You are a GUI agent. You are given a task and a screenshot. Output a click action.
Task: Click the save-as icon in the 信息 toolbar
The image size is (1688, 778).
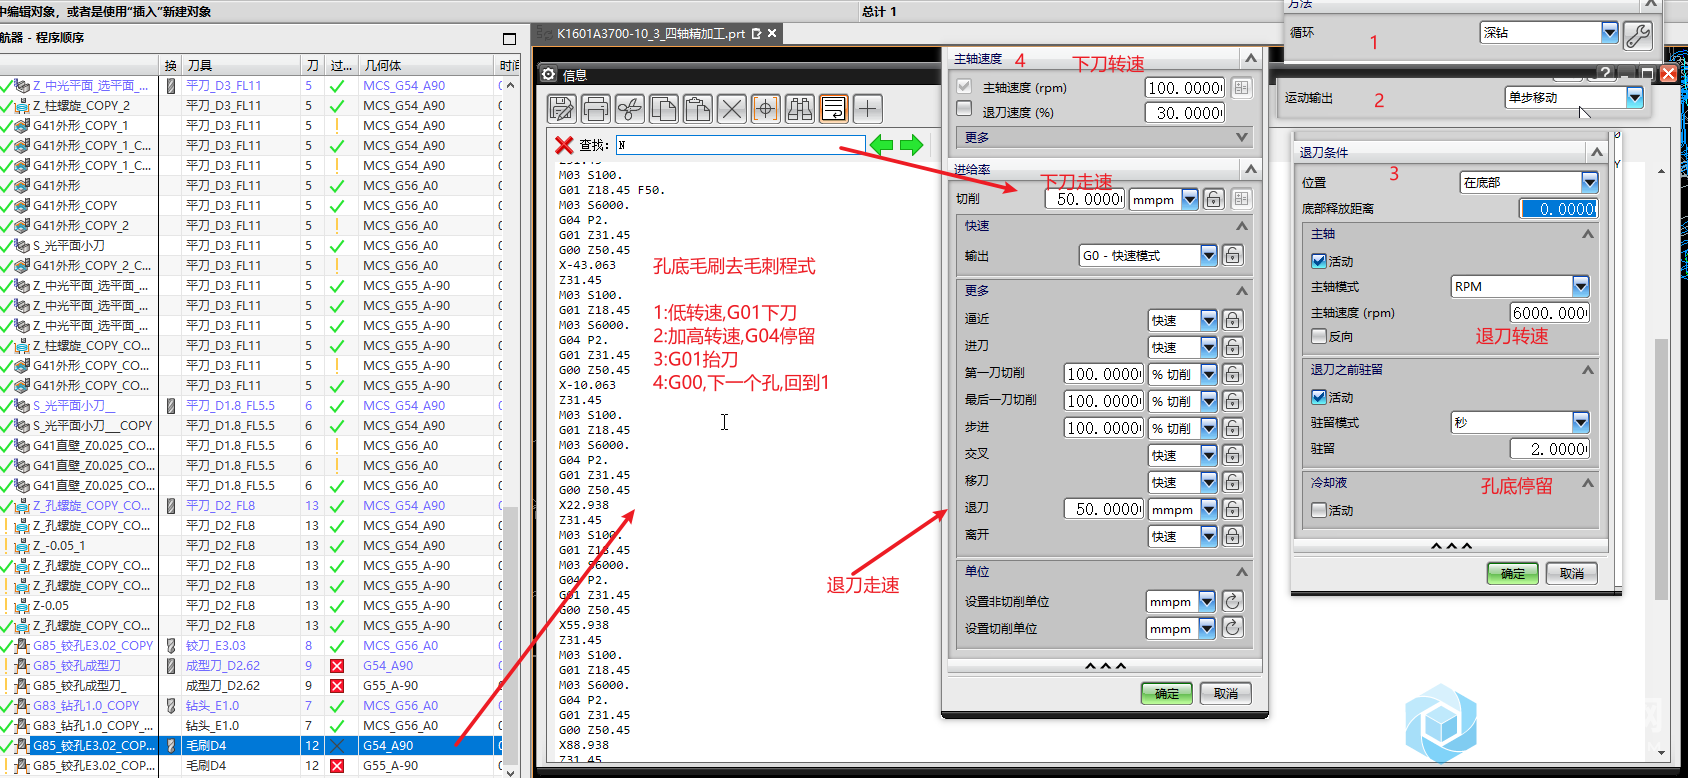pos(562,108)
